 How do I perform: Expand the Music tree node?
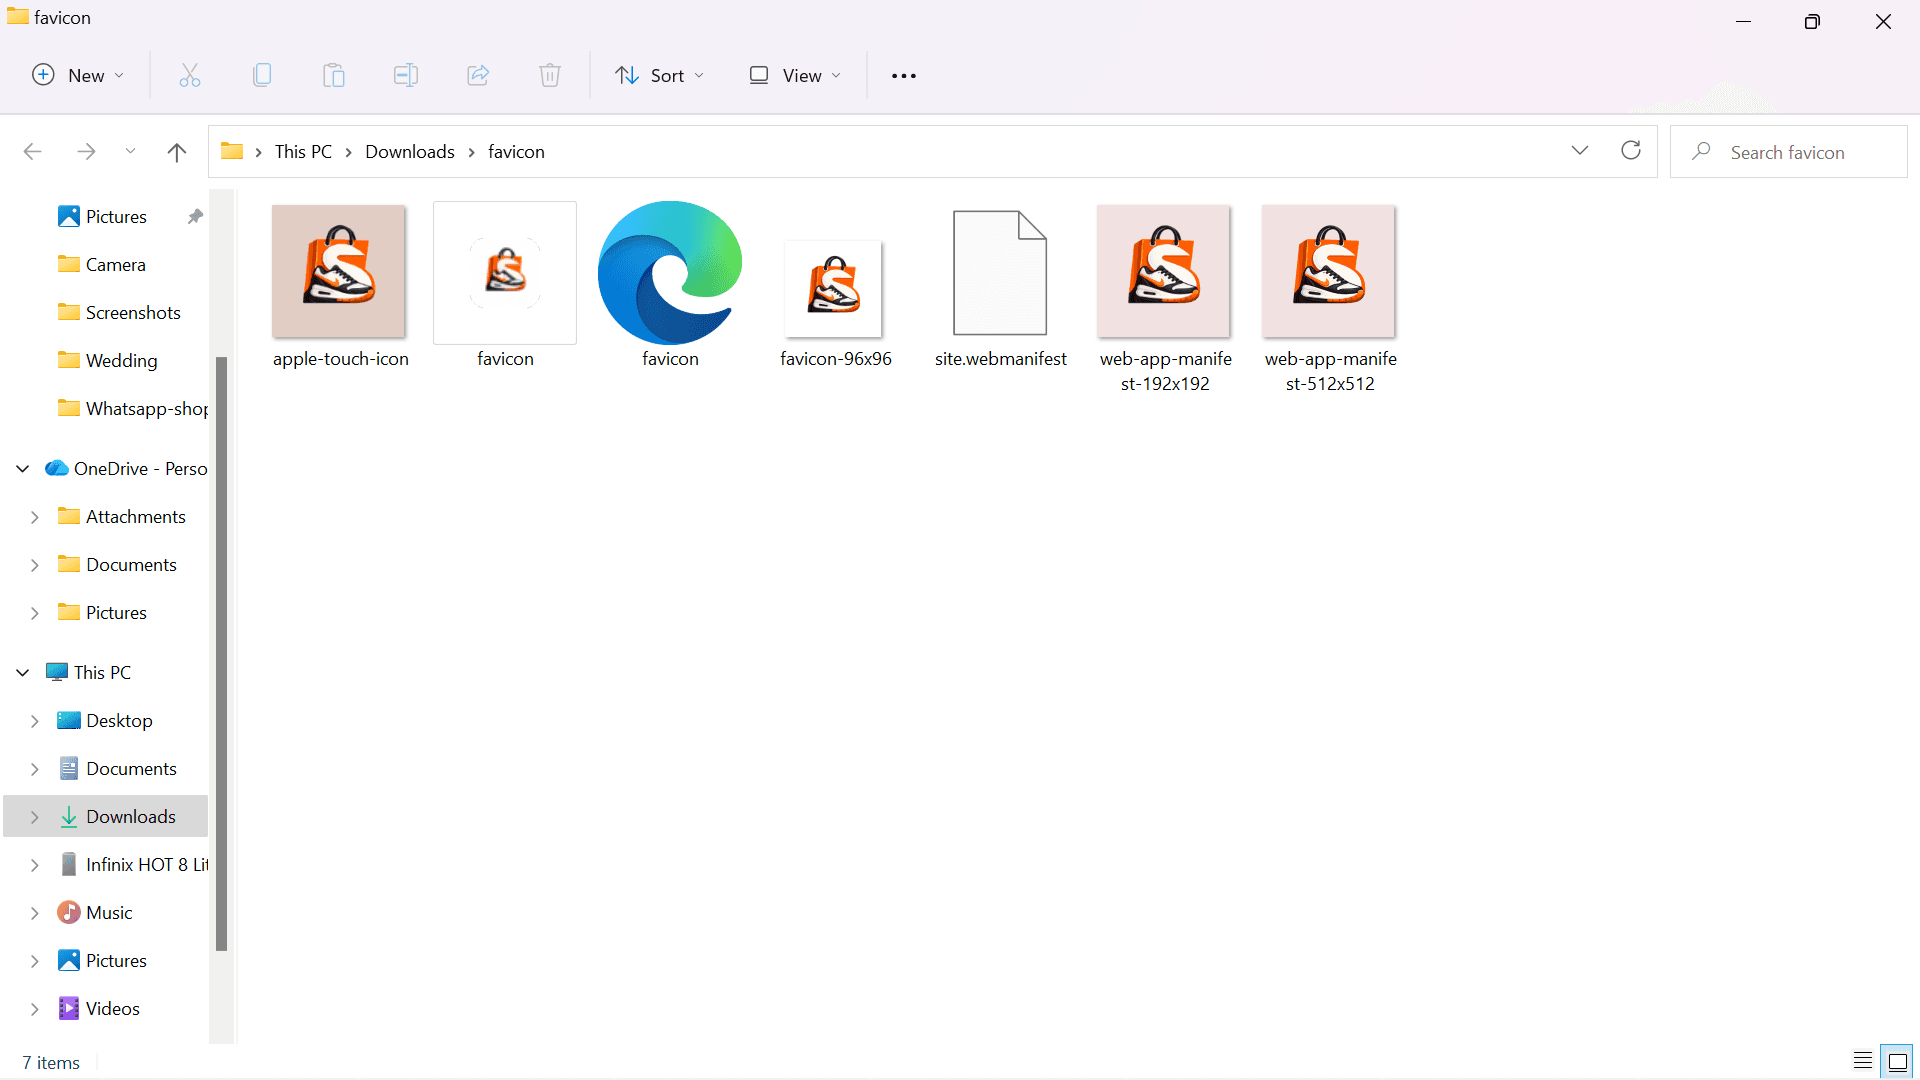tap(35, 913)
